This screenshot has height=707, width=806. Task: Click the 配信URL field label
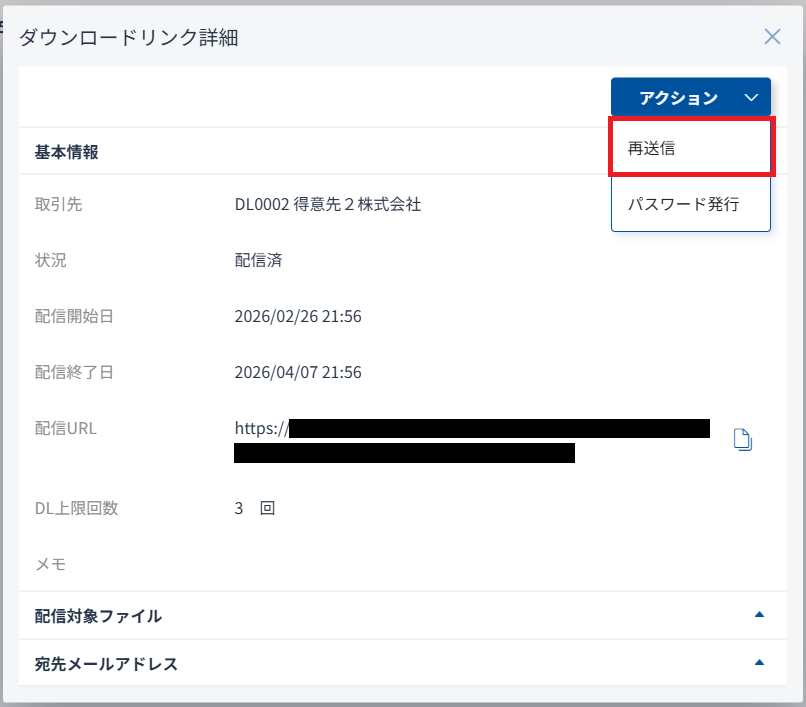pyautogui.click(x=65, y=428)
